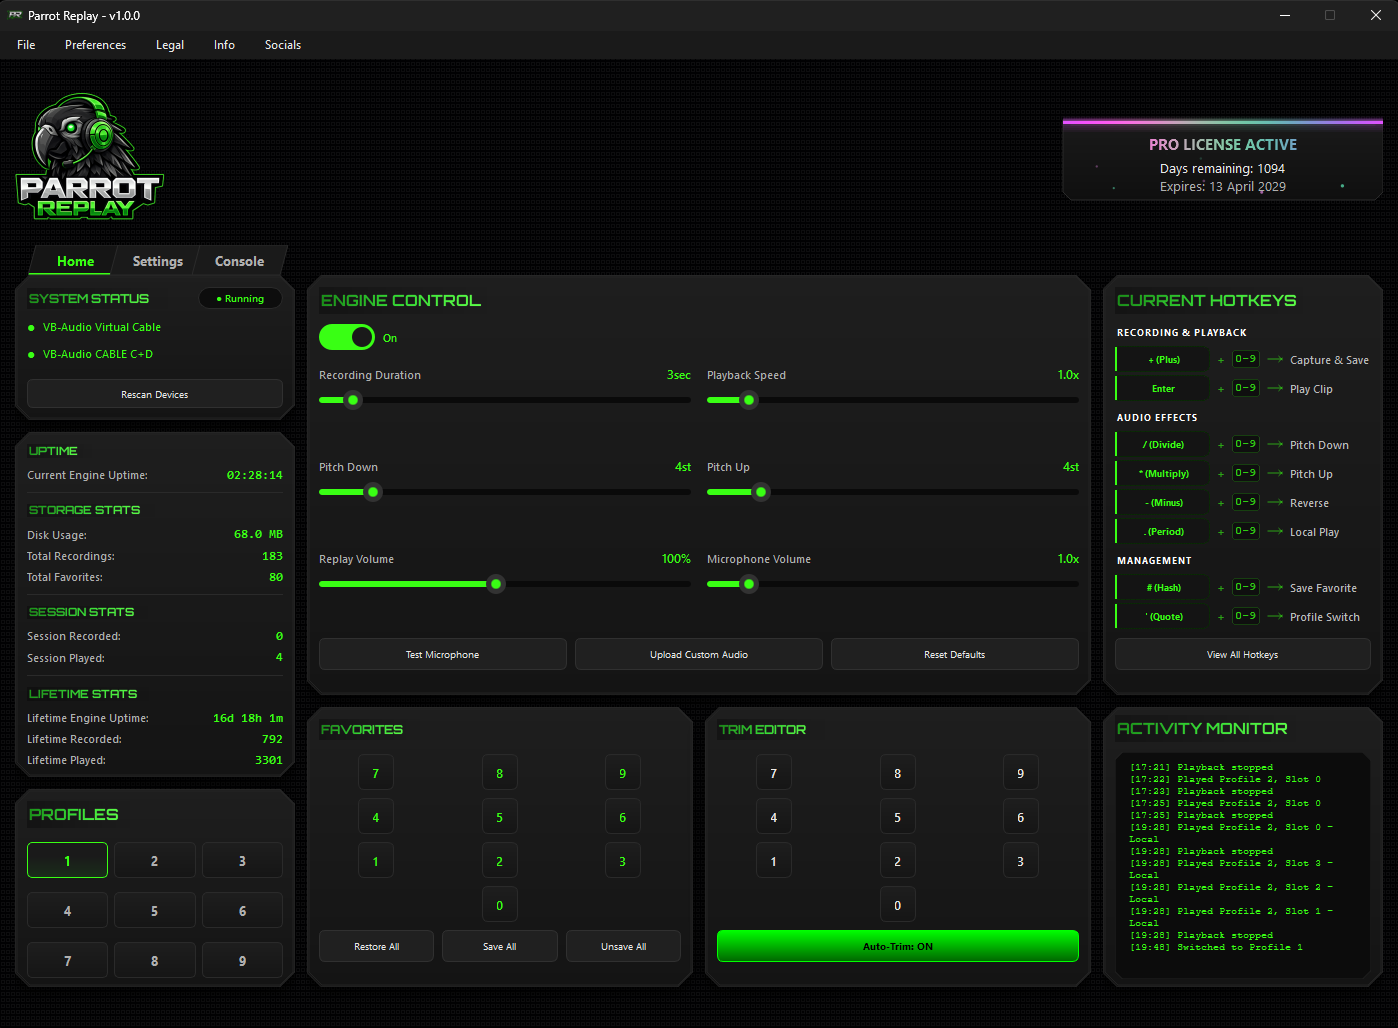
Task: Click the Rescan Devices button
Action: click(x=154, y=393)
